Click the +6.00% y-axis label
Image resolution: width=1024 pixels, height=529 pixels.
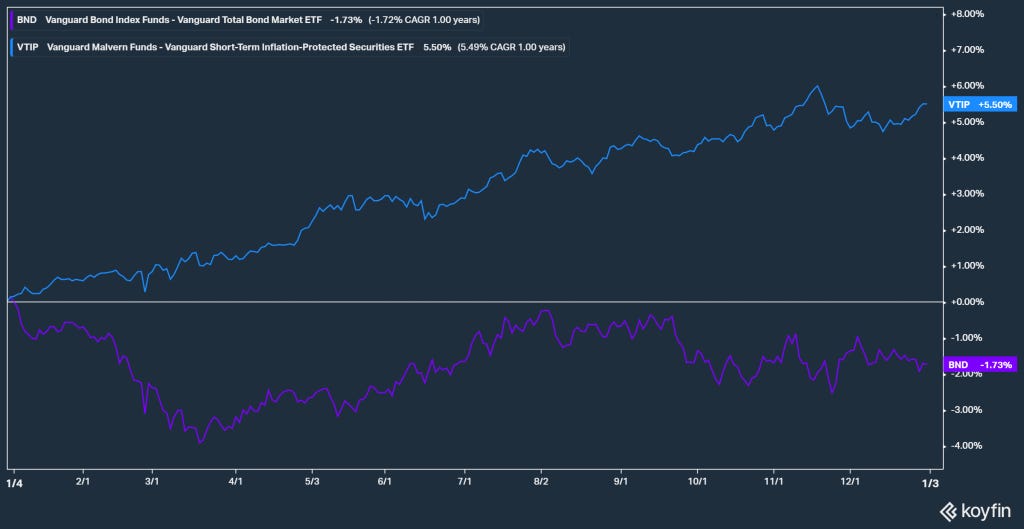968,86
